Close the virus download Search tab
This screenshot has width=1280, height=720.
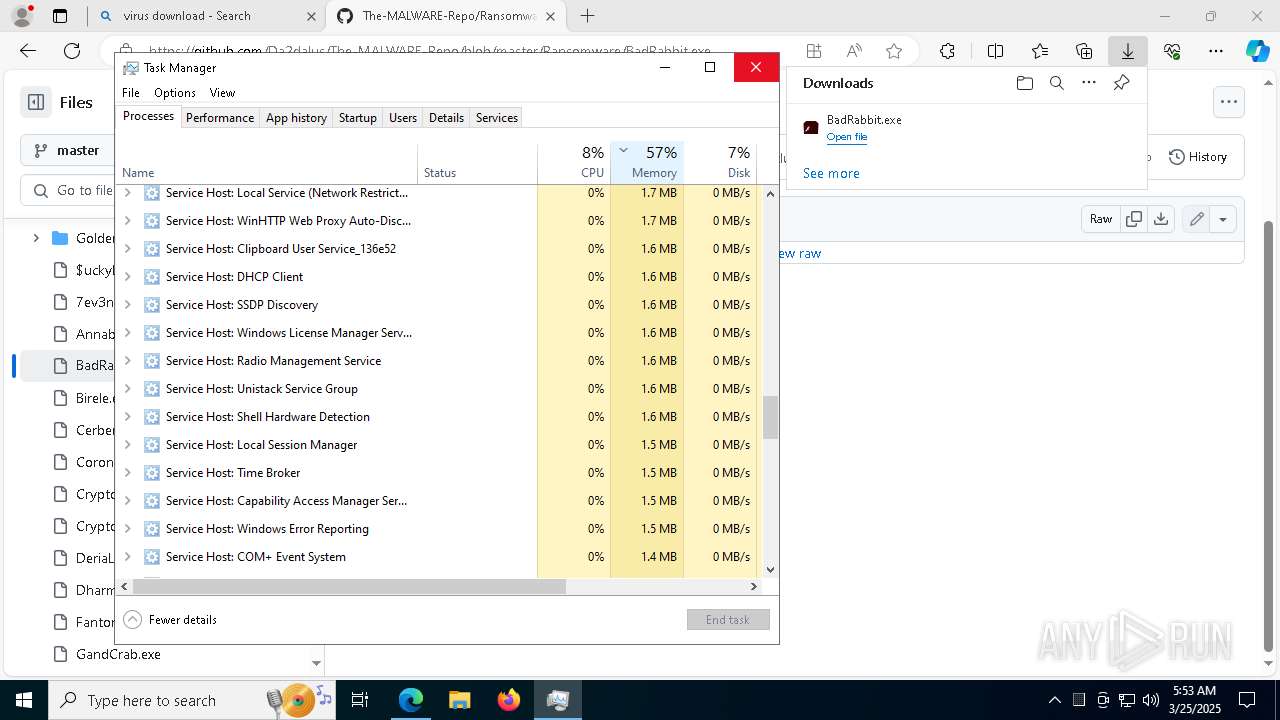point(311,16)
